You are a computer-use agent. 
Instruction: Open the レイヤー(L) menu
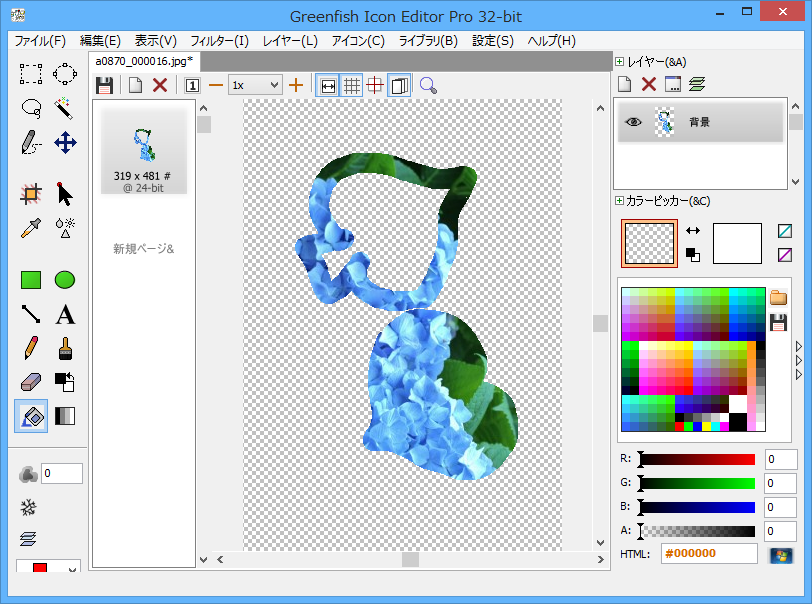pos(290,41)
